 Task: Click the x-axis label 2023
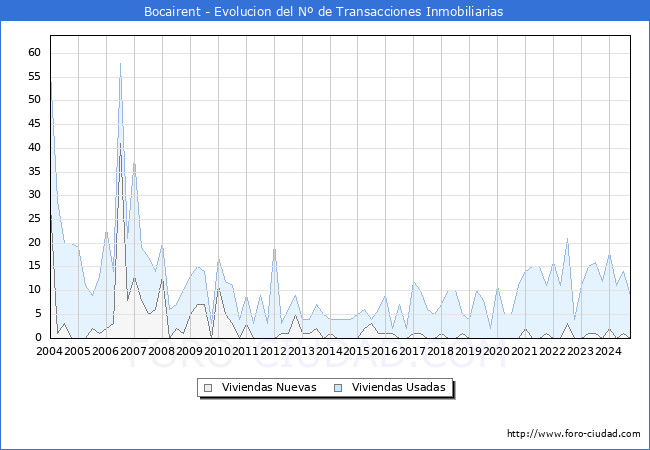[580, 351]
